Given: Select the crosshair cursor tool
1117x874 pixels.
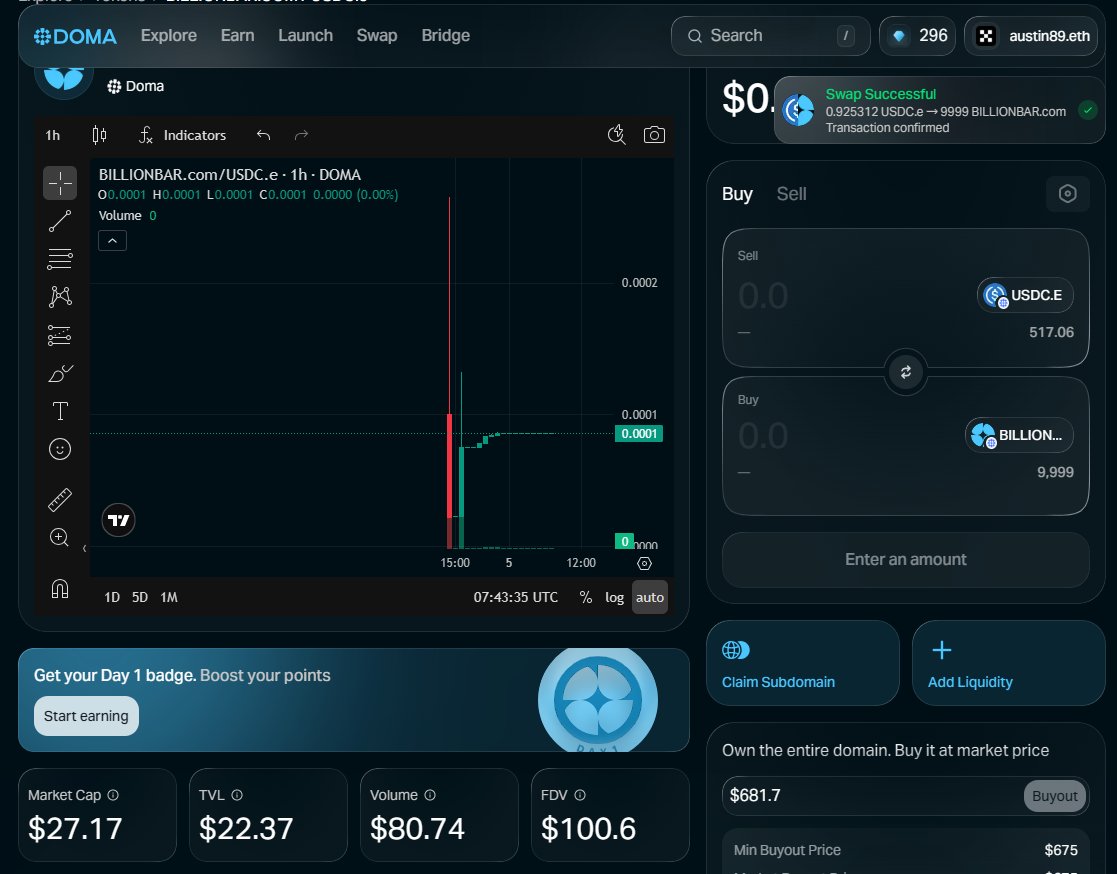Looking at the screenshot, I should pyautogui.click(x=60, y=183).
